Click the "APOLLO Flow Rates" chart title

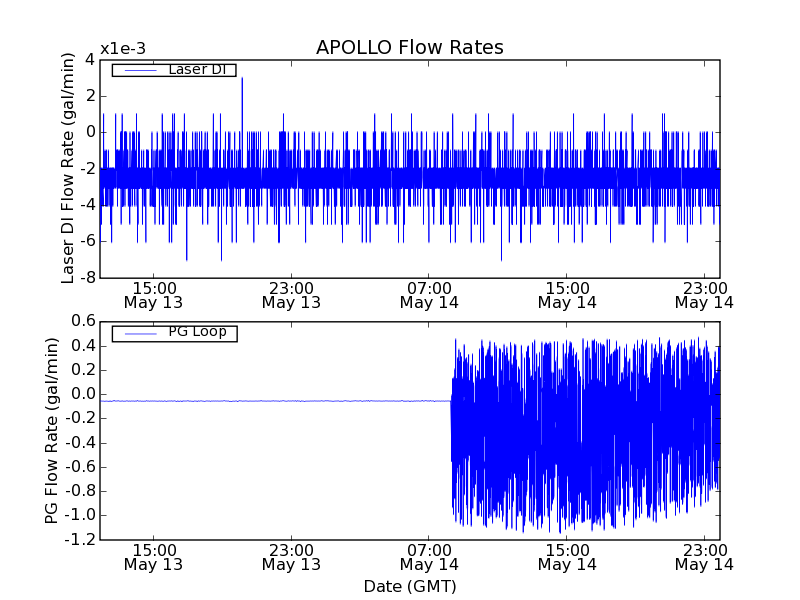point(409,48)
